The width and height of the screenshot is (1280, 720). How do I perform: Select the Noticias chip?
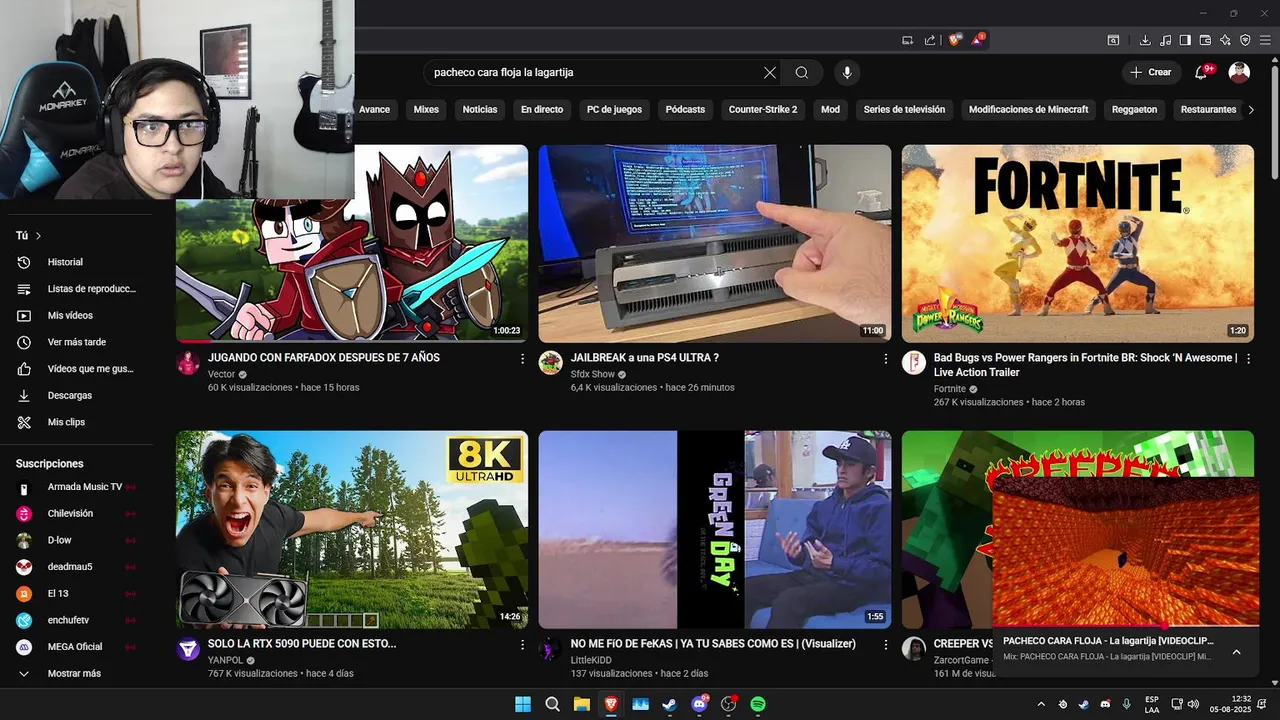tap(480, 110)
